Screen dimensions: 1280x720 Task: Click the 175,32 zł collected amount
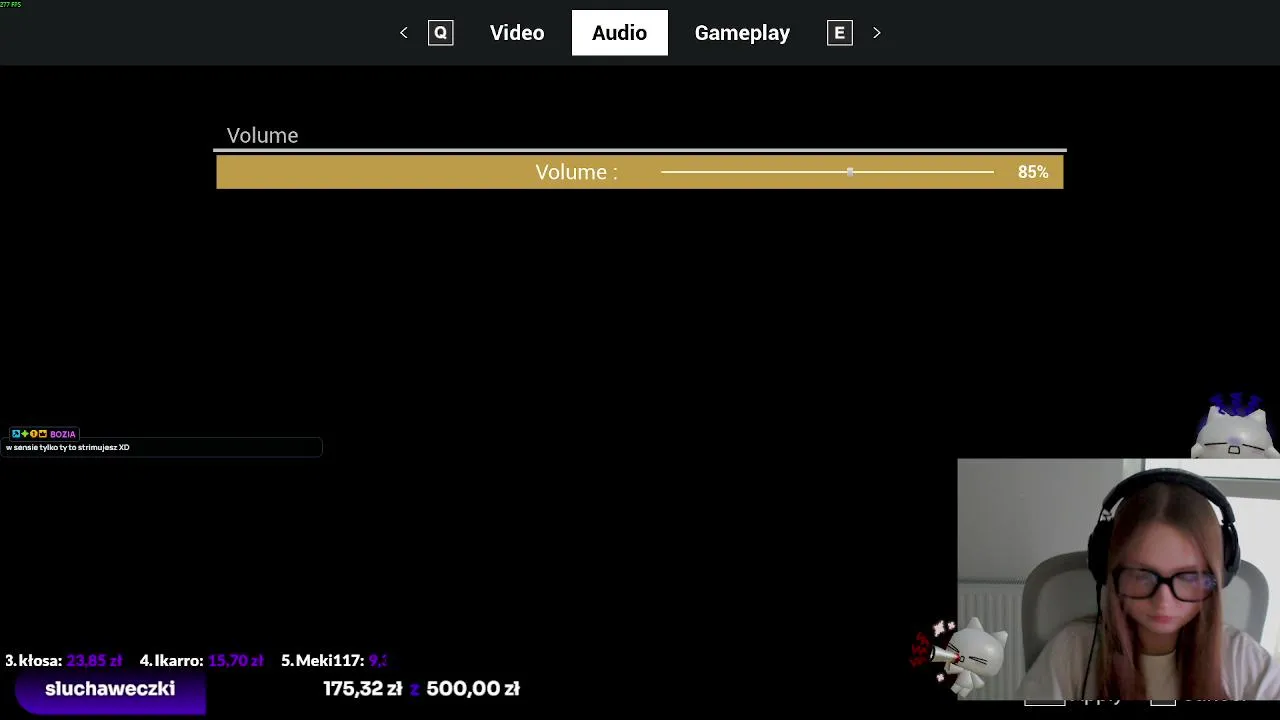tap(363, 689)
